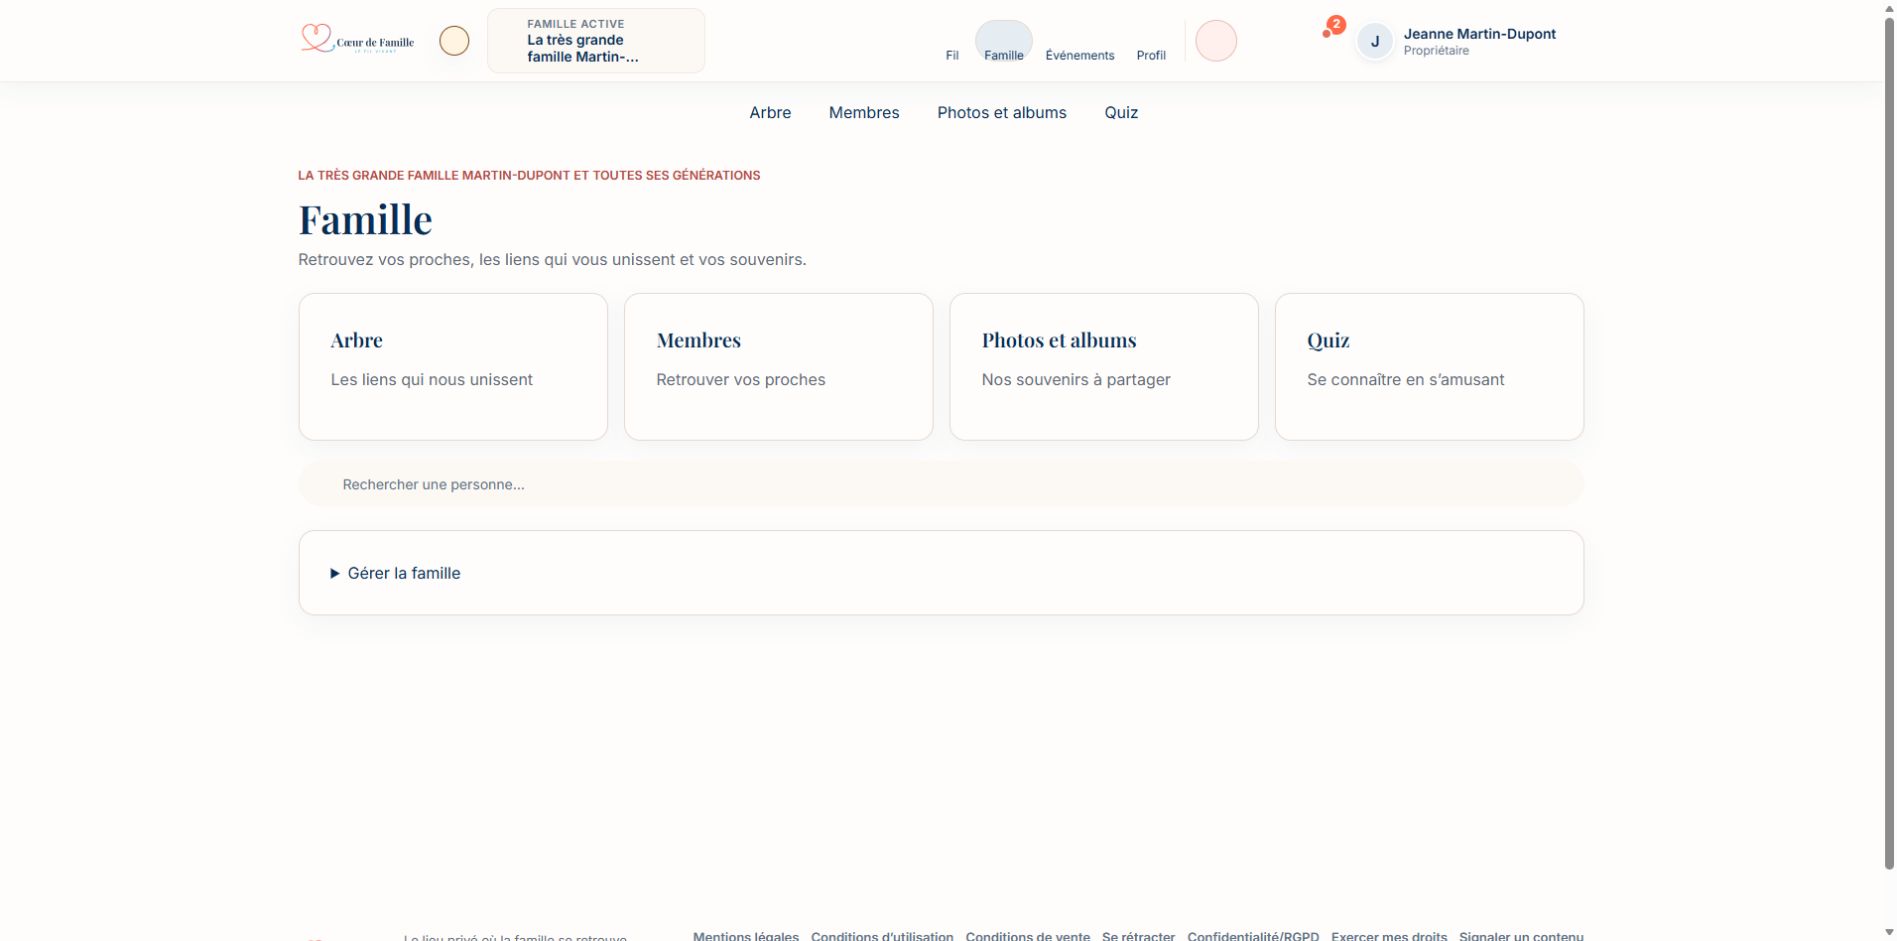1897x941 pixels.
Task: Expand the Gérer la famille section
Action: click(395, 573)
